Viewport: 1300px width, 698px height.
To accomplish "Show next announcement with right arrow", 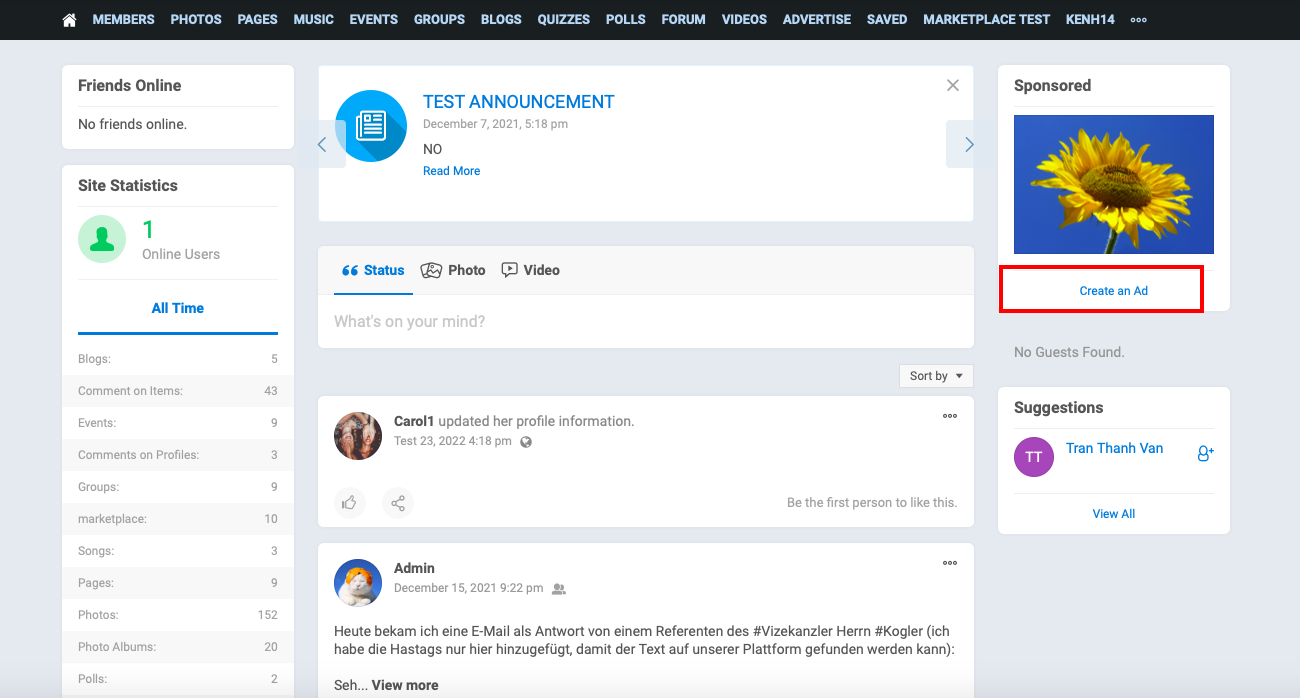I will pyautogui.click(x=969, y=144).
